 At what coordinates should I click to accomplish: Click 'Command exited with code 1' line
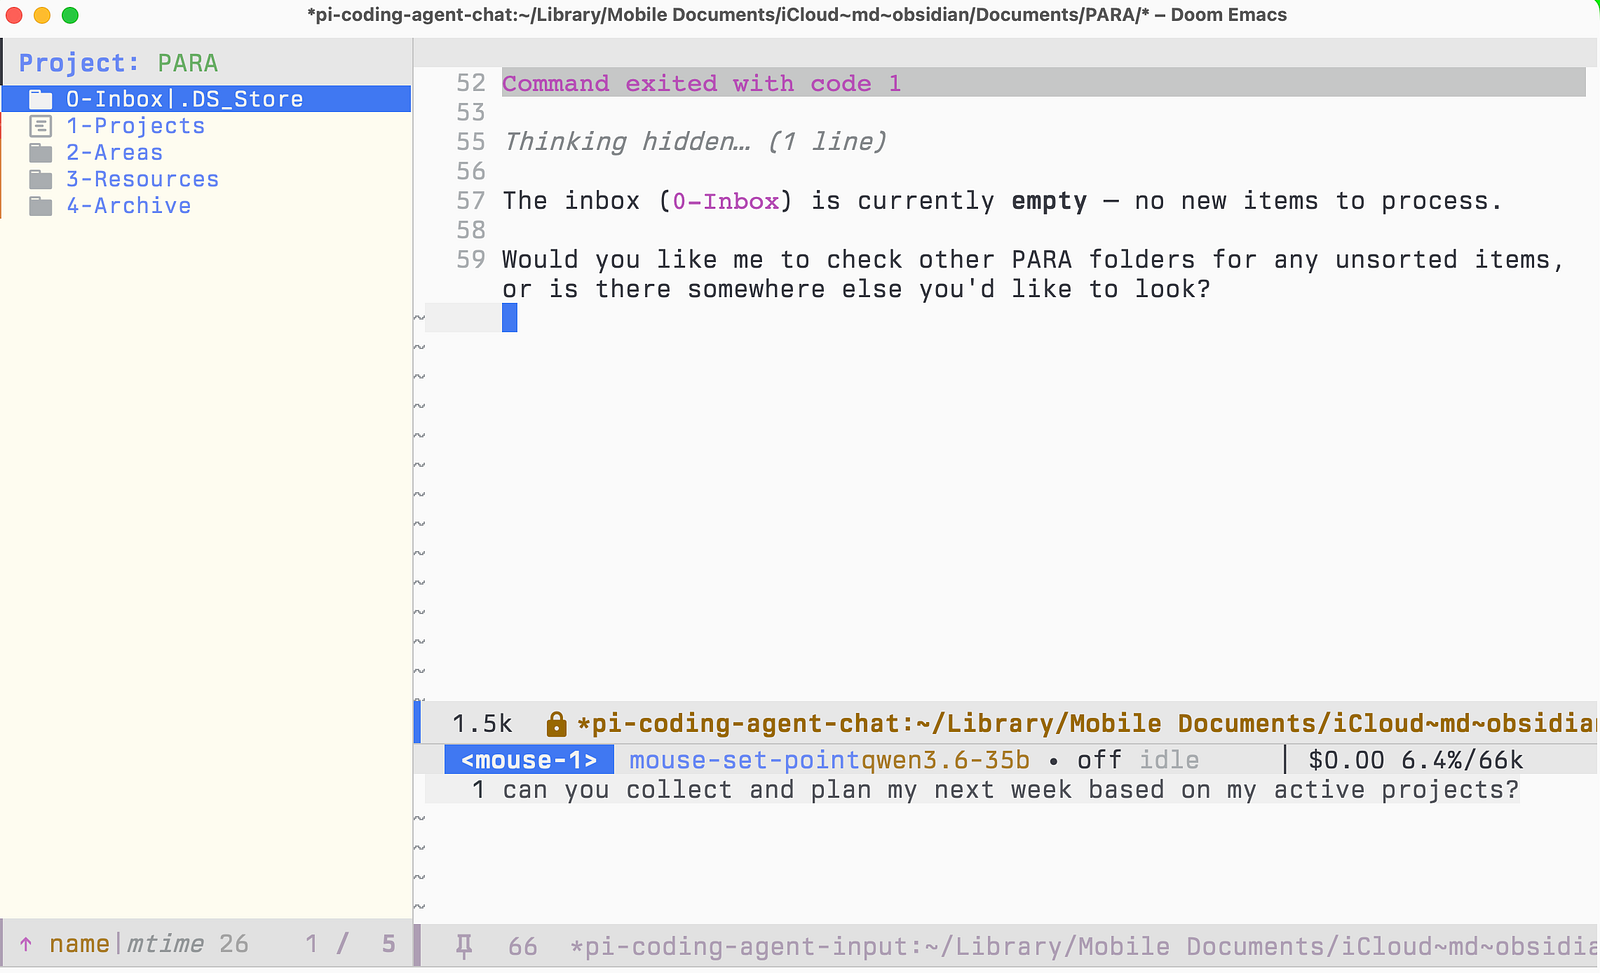702,83
